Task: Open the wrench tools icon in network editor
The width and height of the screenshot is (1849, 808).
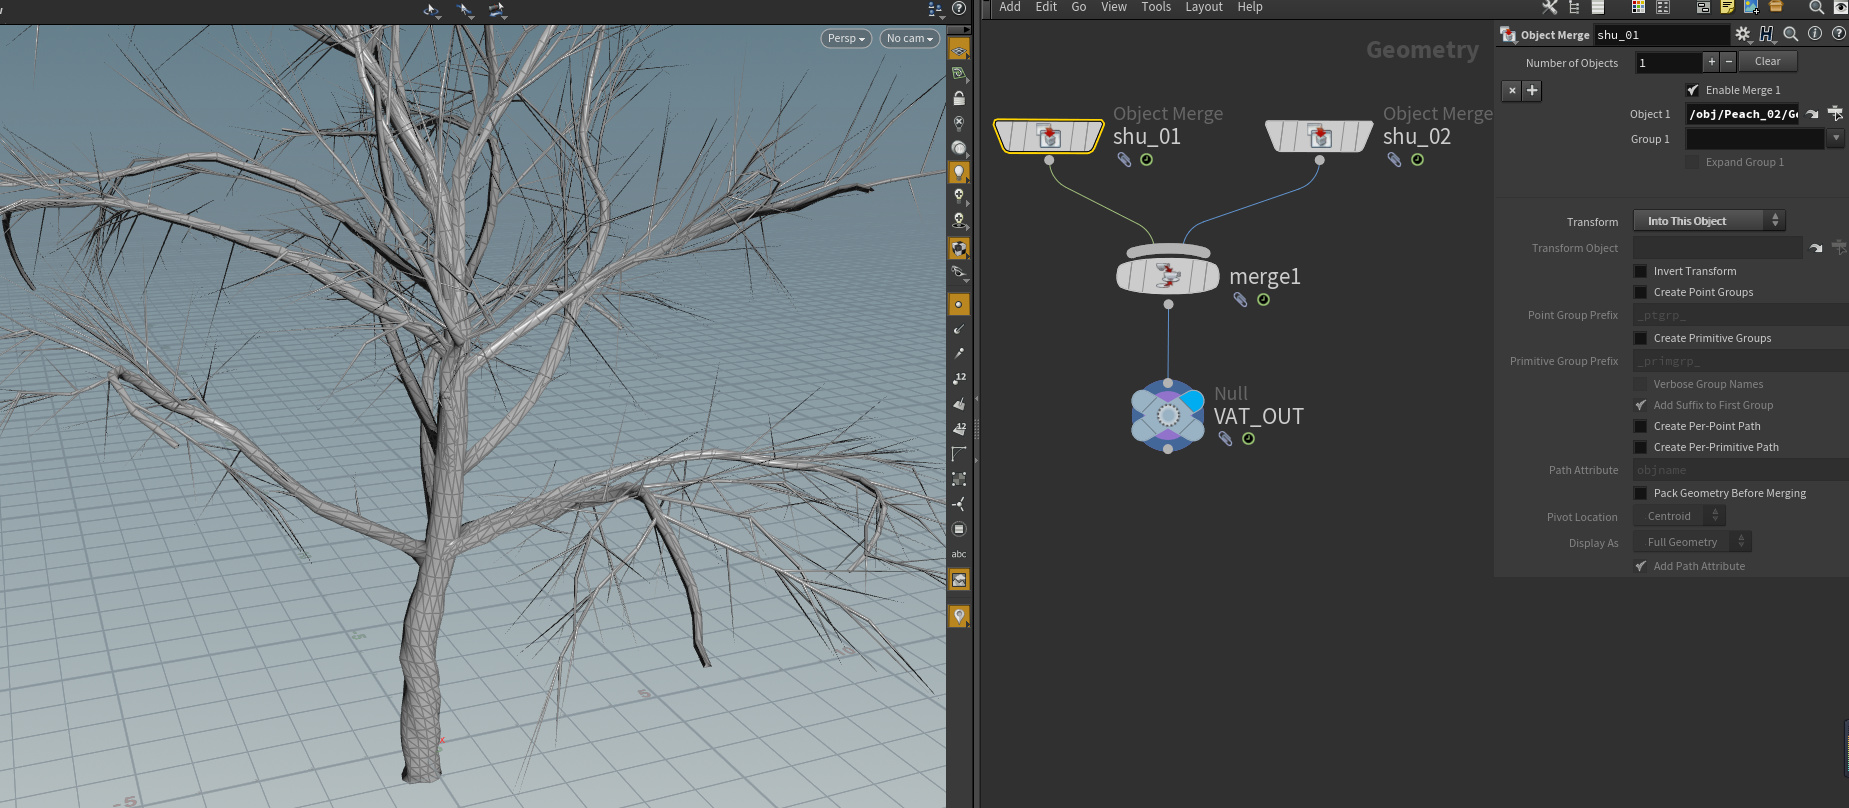Action: (1550, 7)
